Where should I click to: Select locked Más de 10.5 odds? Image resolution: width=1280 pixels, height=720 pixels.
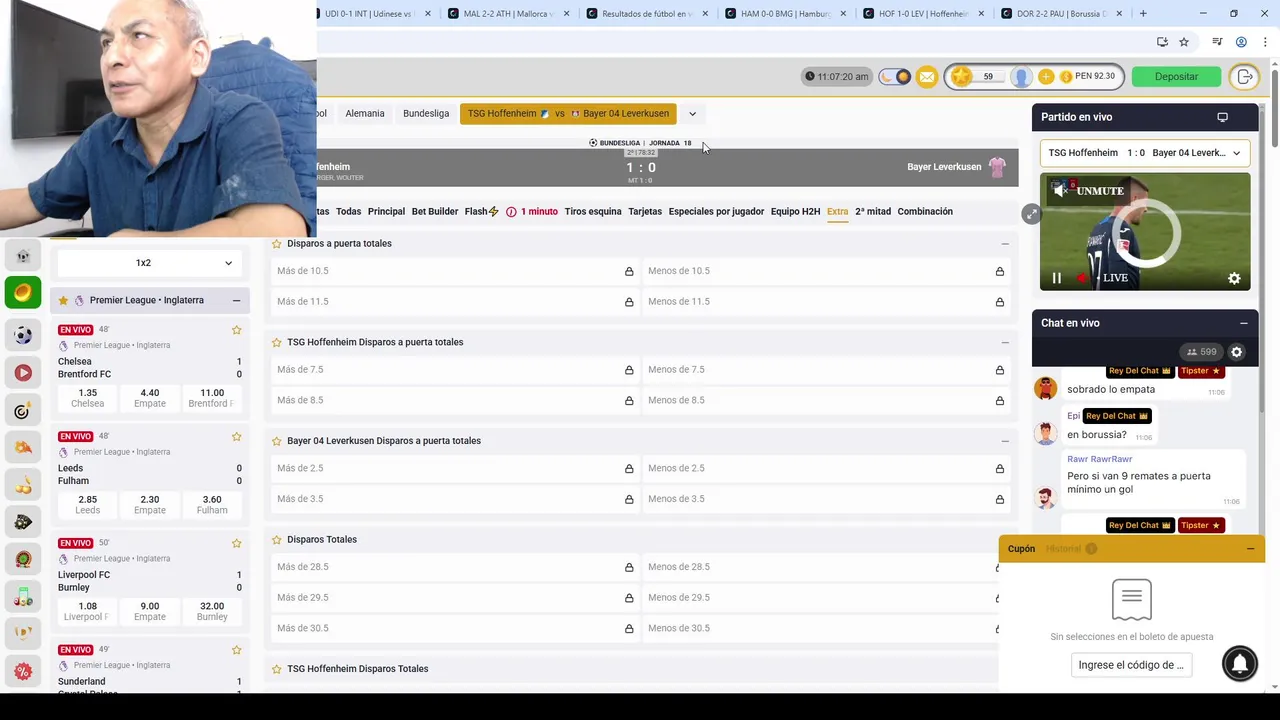pyautogui.click(x=455, y=271)
